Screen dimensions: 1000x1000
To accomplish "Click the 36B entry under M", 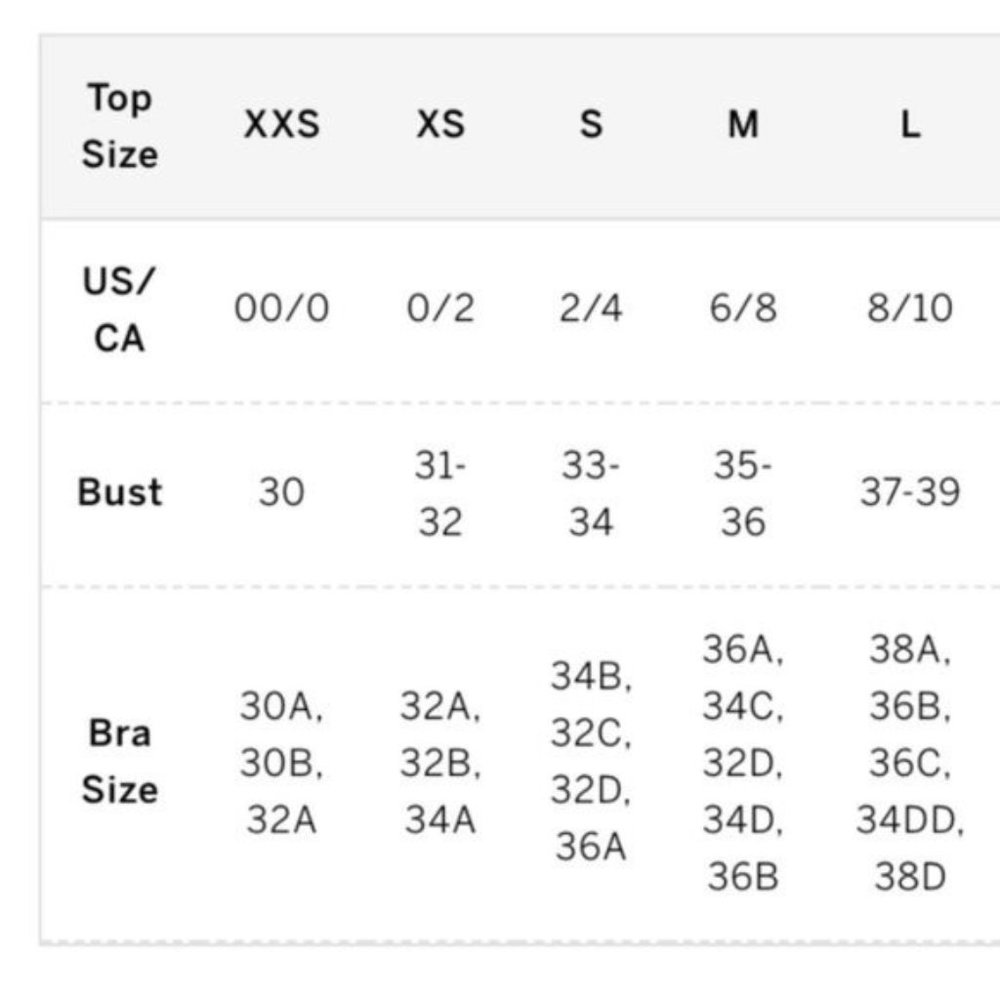I will (743, 877).
